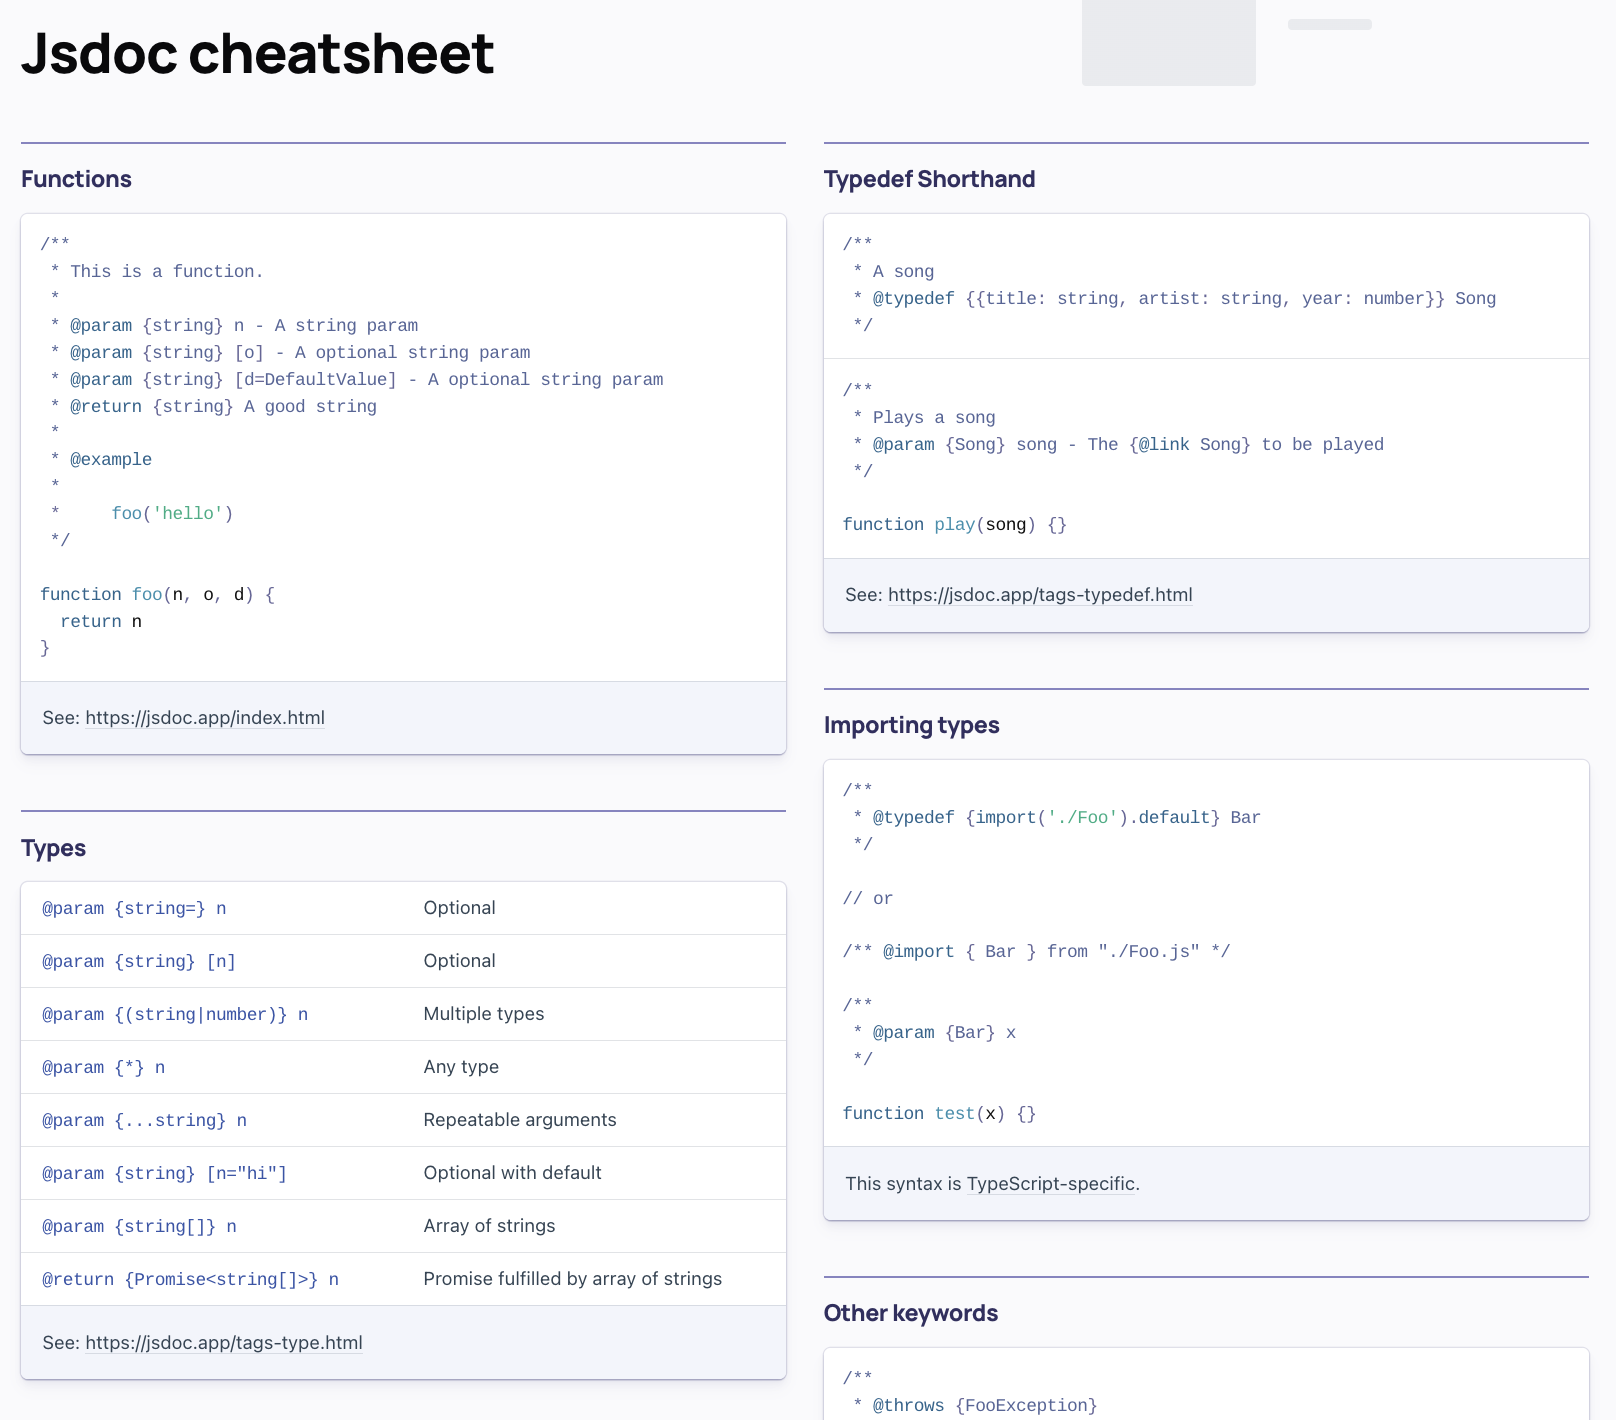Click the Functions section heading
The height and width of the screenshot is (1420, 1616).
point(76,179)
